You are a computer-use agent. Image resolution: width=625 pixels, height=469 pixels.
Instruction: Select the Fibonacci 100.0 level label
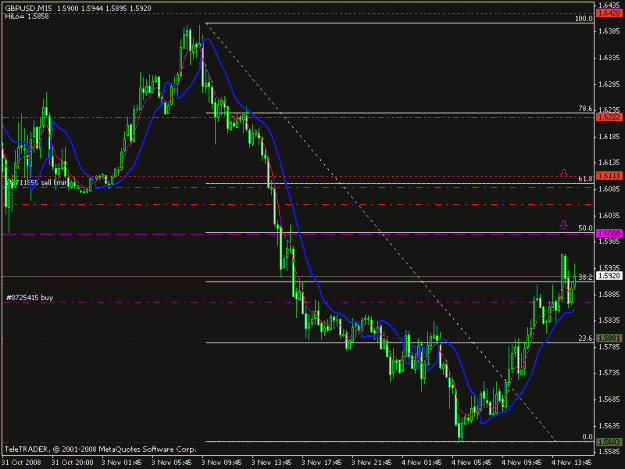pos(584,18)
